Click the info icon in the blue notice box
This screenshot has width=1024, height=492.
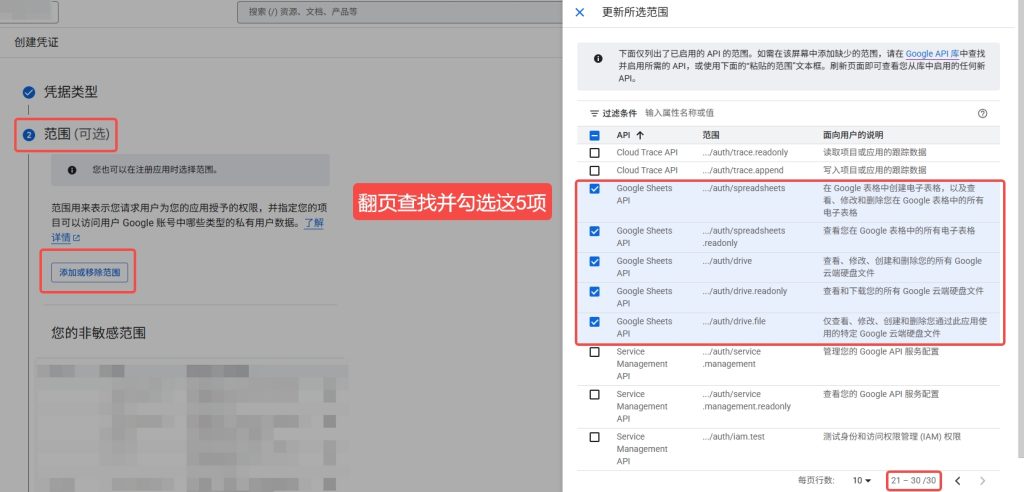pyautogui.click(x=598, y=59)
